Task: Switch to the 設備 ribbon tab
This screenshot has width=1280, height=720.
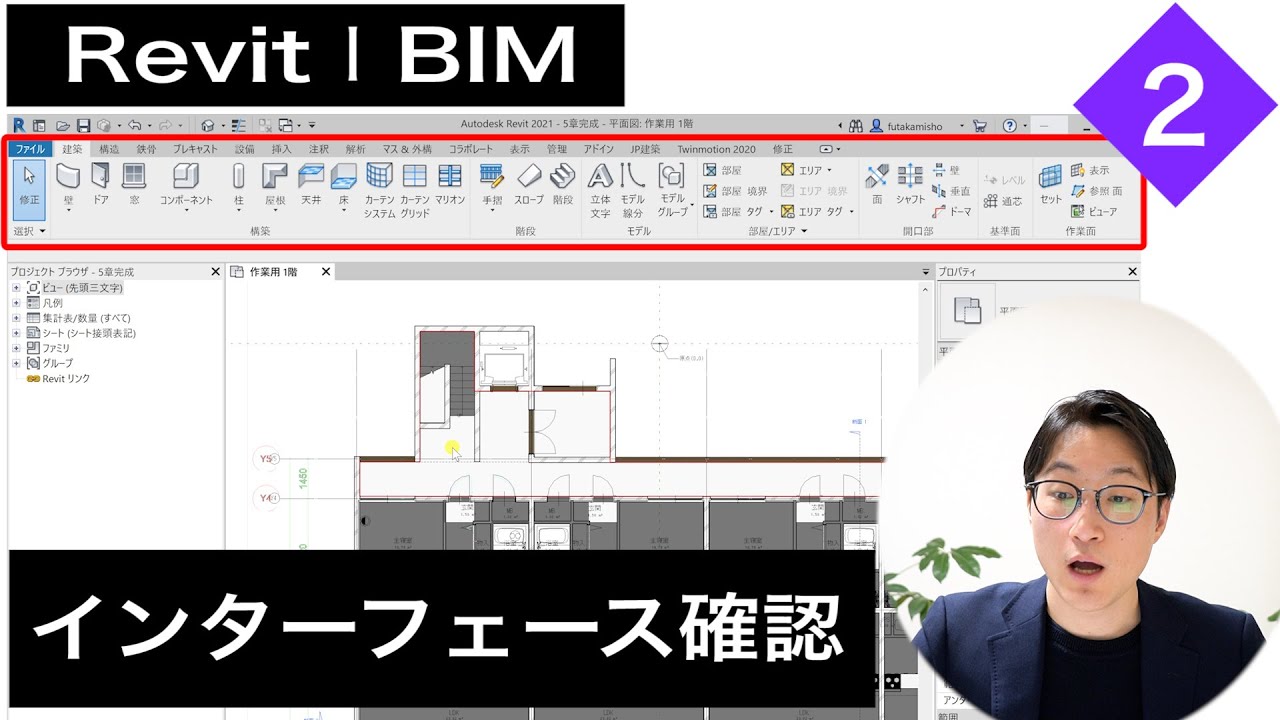Action: 245,149
